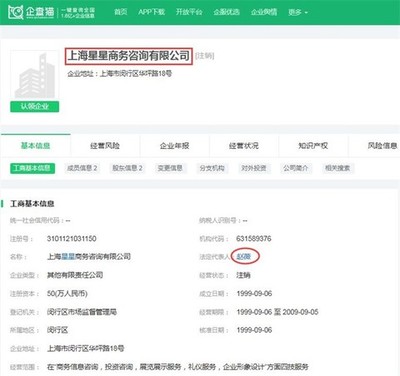Jump to 成员信息 2 section

coord(82,168)
